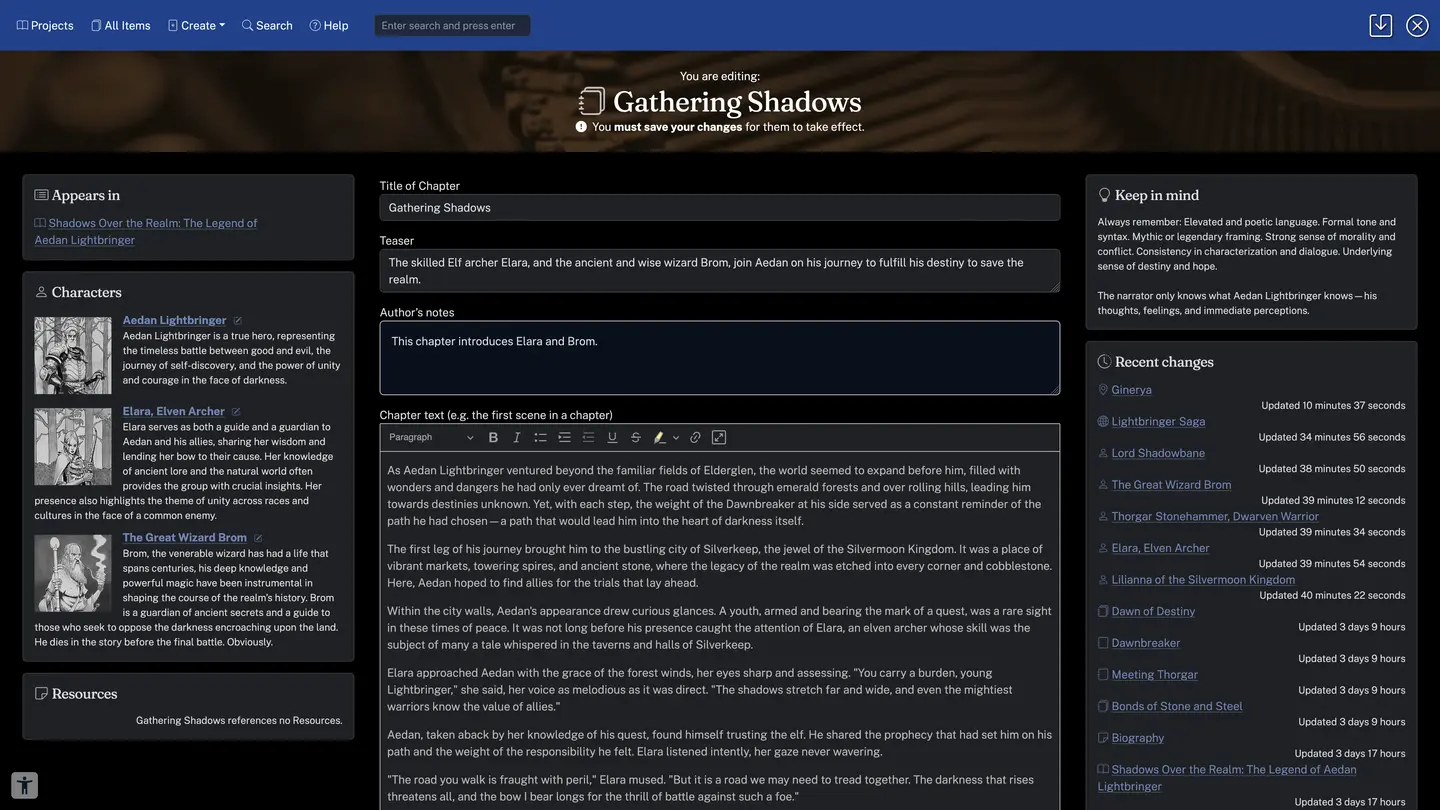
Task: Toggle underline formatting in the editor
Action: [612, 438]
